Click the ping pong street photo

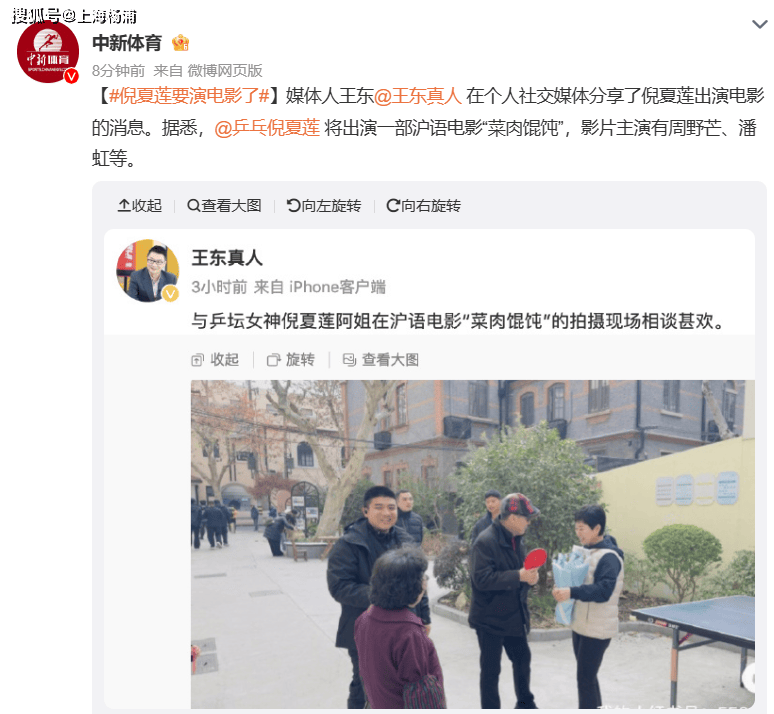473,544
